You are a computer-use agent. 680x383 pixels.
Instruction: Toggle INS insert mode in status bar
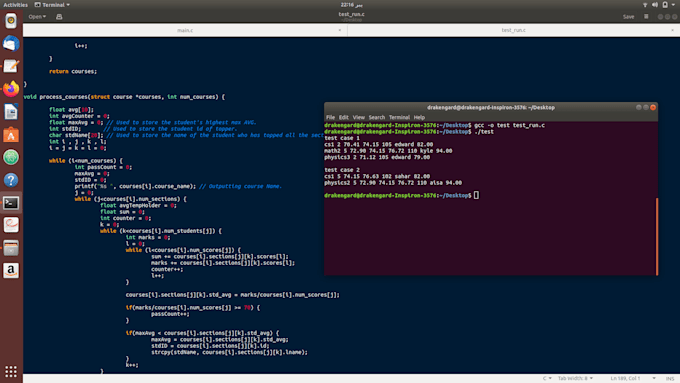pyautogui.click(x=670, y=378)
